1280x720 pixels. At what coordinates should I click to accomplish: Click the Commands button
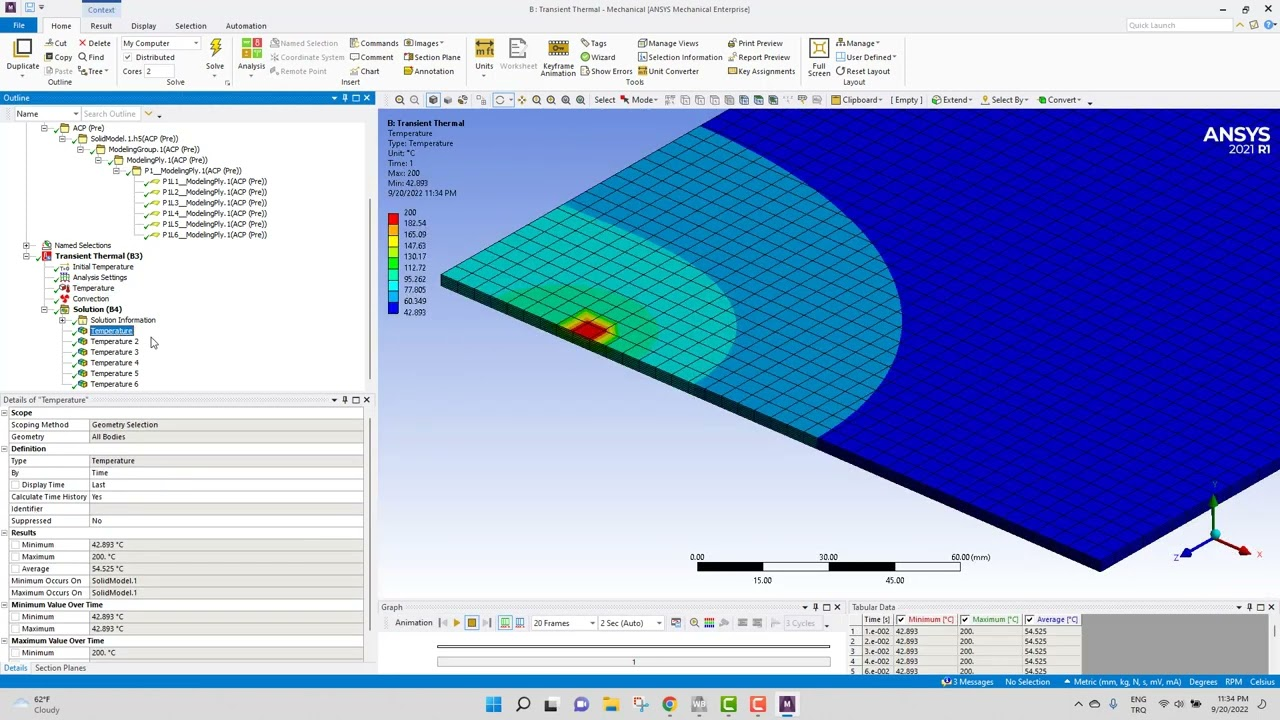click(374, 43)
